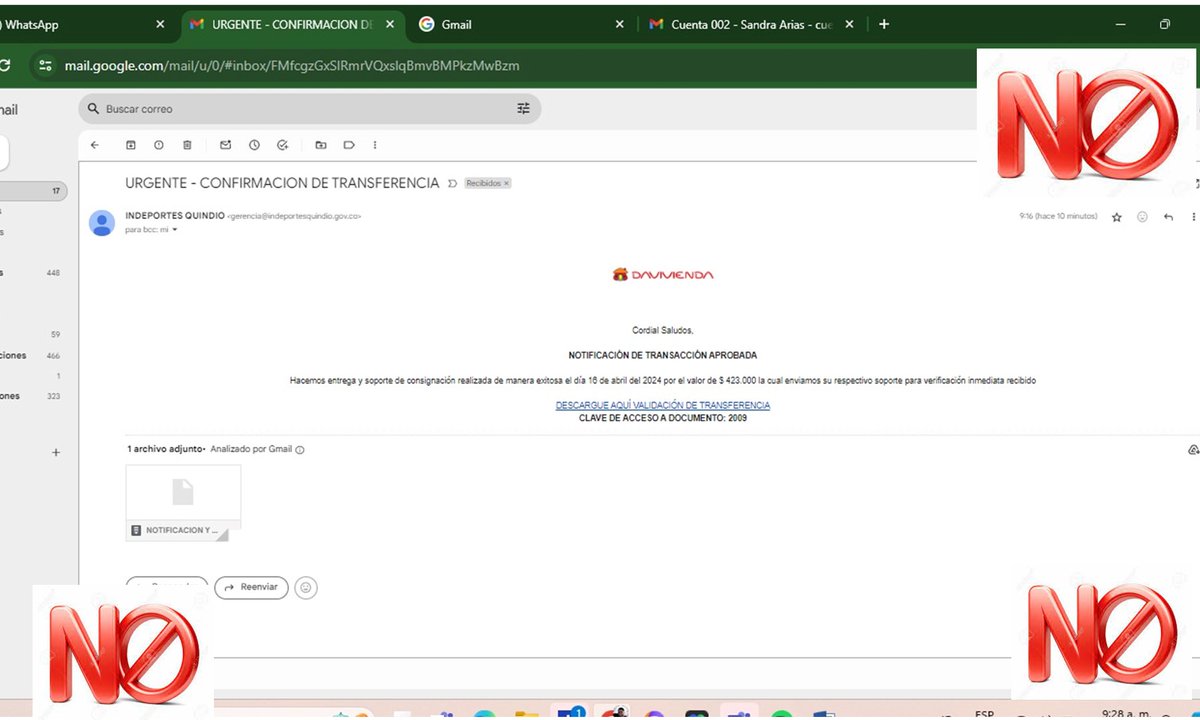Expand recipient details next to 'para bcc: mi'
The height and width of the screenshot is (720, 1200).
[175, 230]
